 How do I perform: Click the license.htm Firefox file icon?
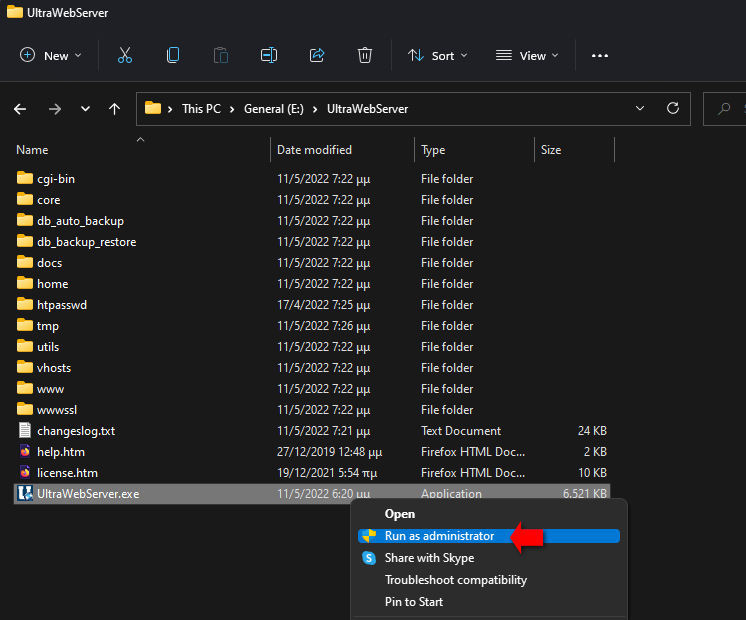pos(25,472)
